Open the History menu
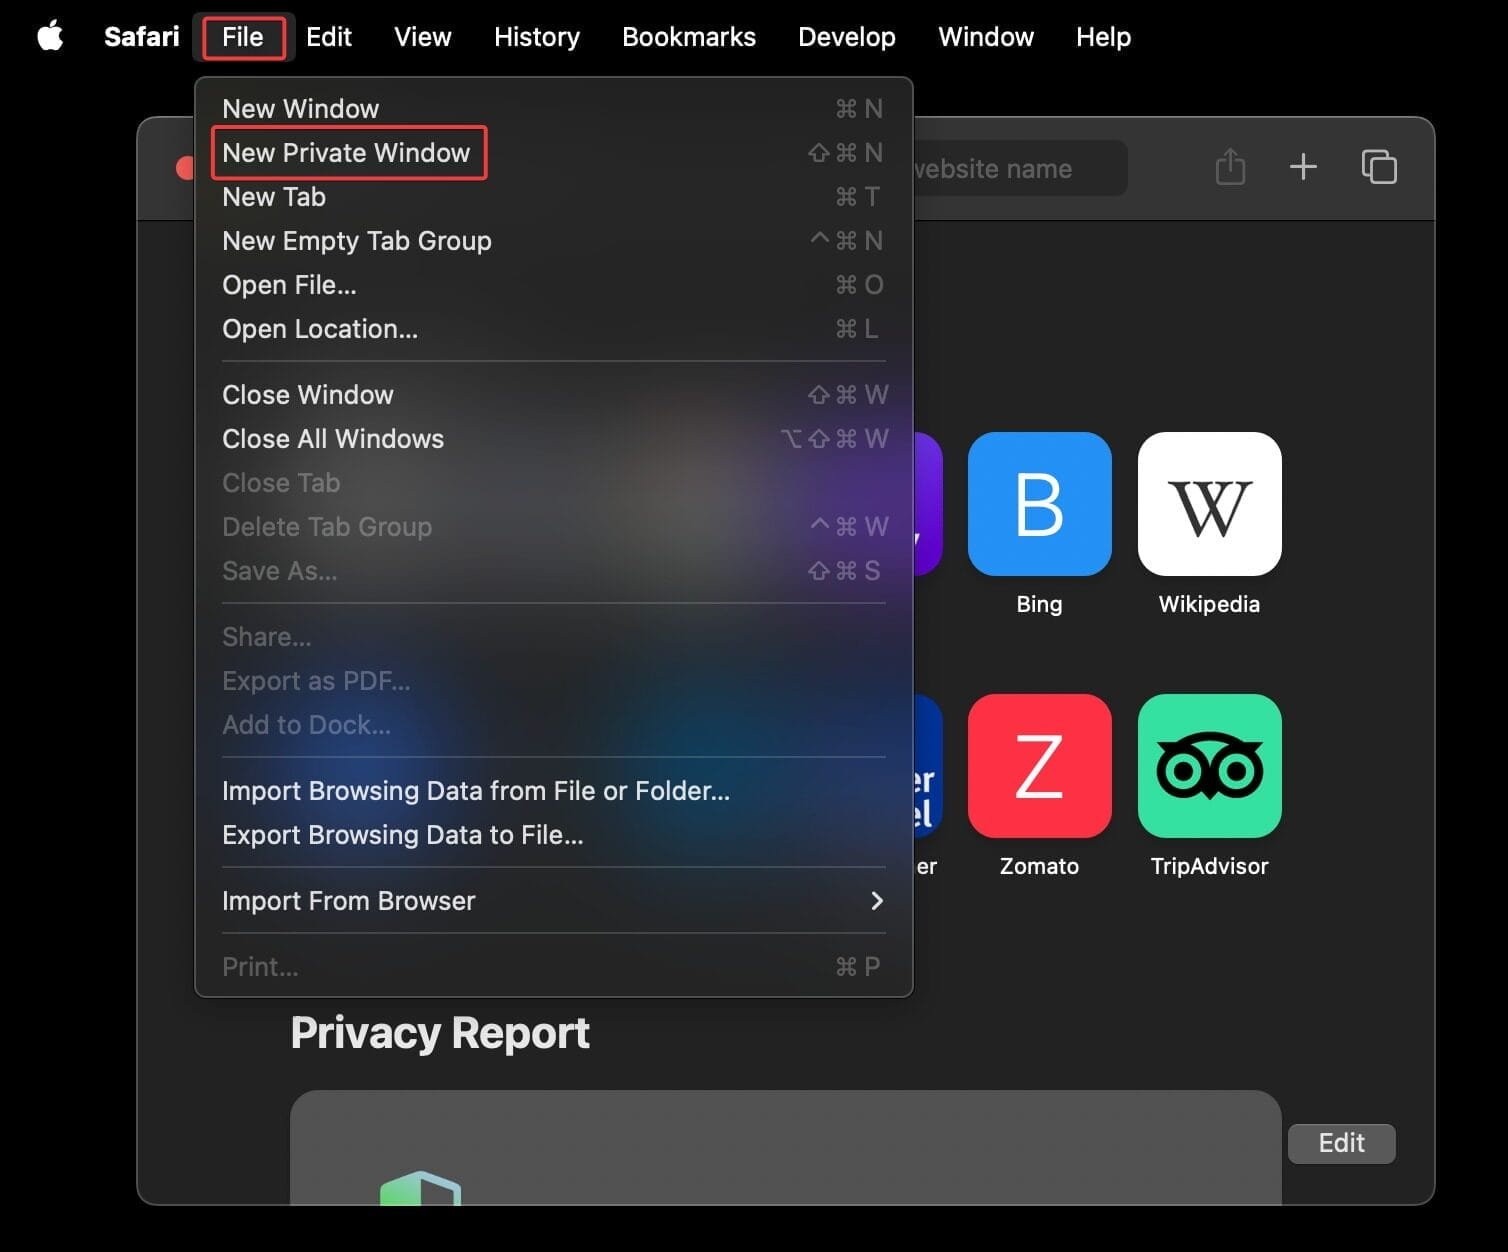1508x1252 pixels. pyautogui.click(x=536, y=37)
